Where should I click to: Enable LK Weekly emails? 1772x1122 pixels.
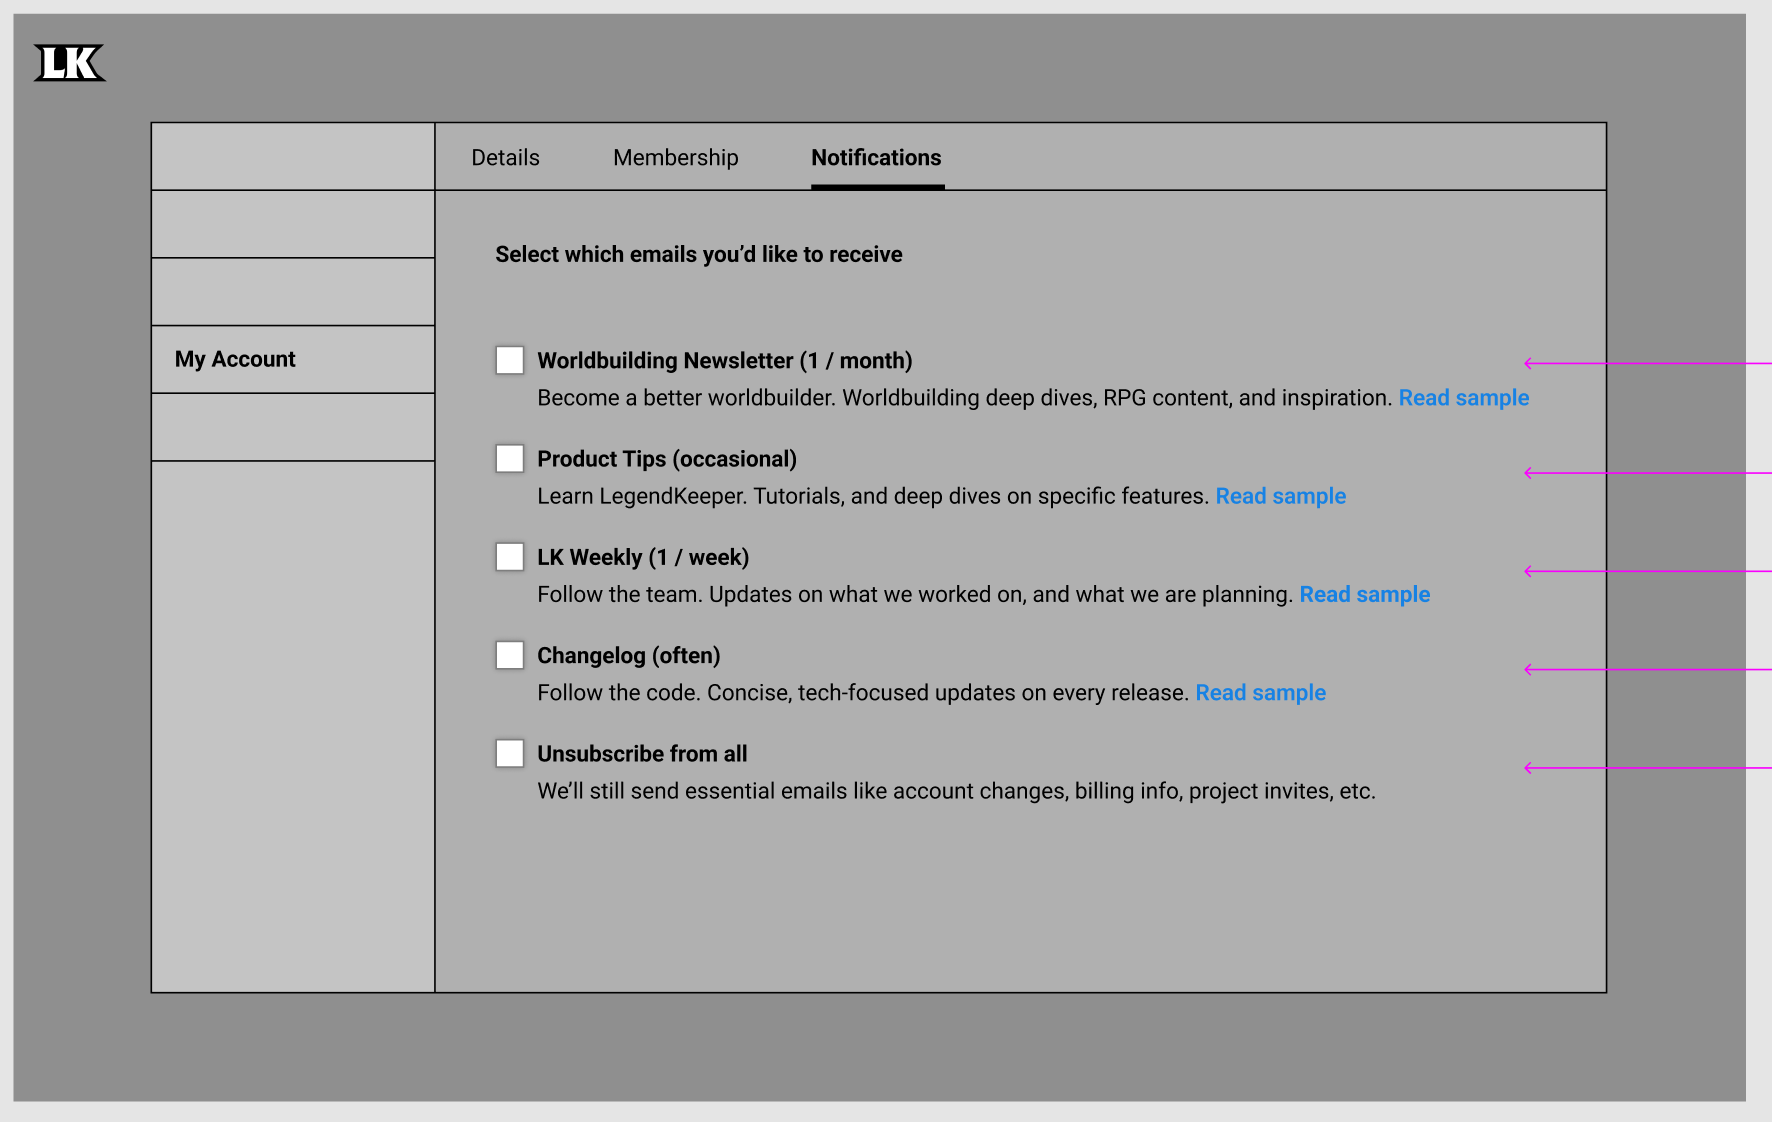(x=509, y=555)
